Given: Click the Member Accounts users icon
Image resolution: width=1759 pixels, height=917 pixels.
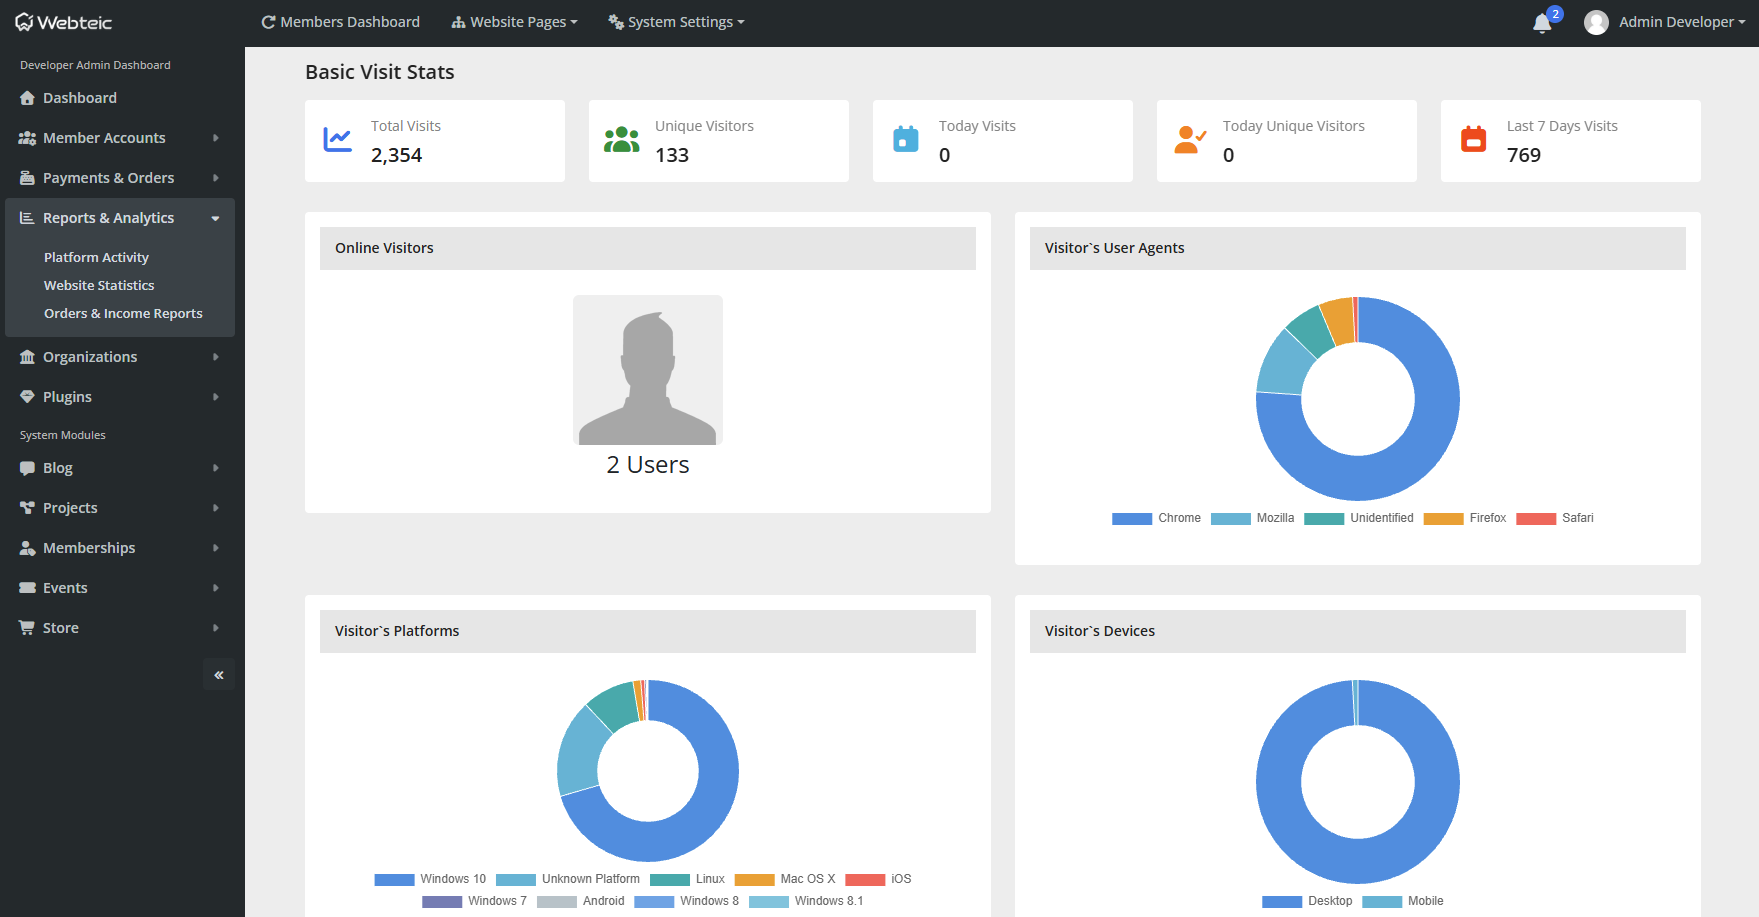Looking at the screenshot, I should pyautogui.click(x=27, y=138).
